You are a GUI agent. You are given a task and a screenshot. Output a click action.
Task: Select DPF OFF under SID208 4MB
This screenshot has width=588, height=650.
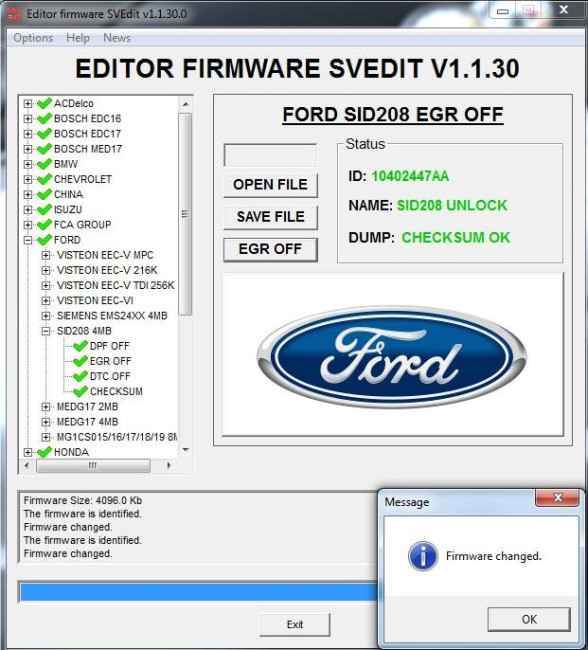109,346
